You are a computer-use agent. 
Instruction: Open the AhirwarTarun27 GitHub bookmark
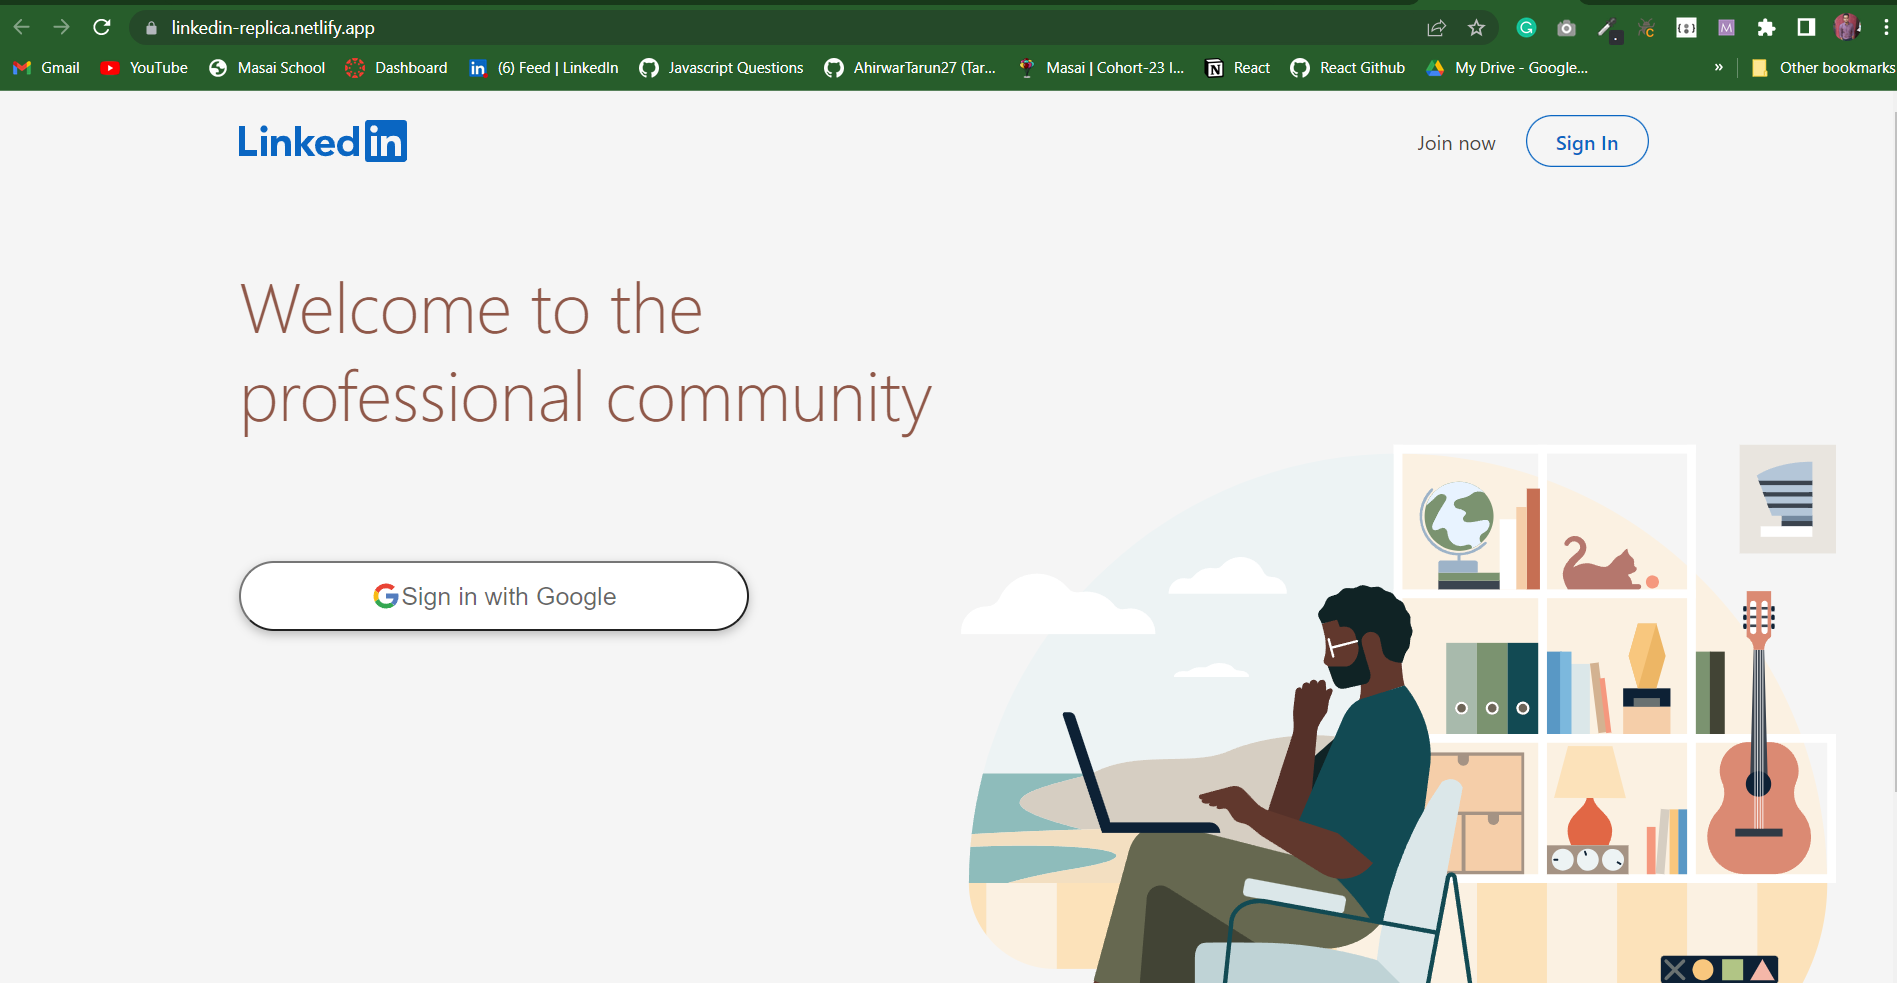(x=910, y=68)
